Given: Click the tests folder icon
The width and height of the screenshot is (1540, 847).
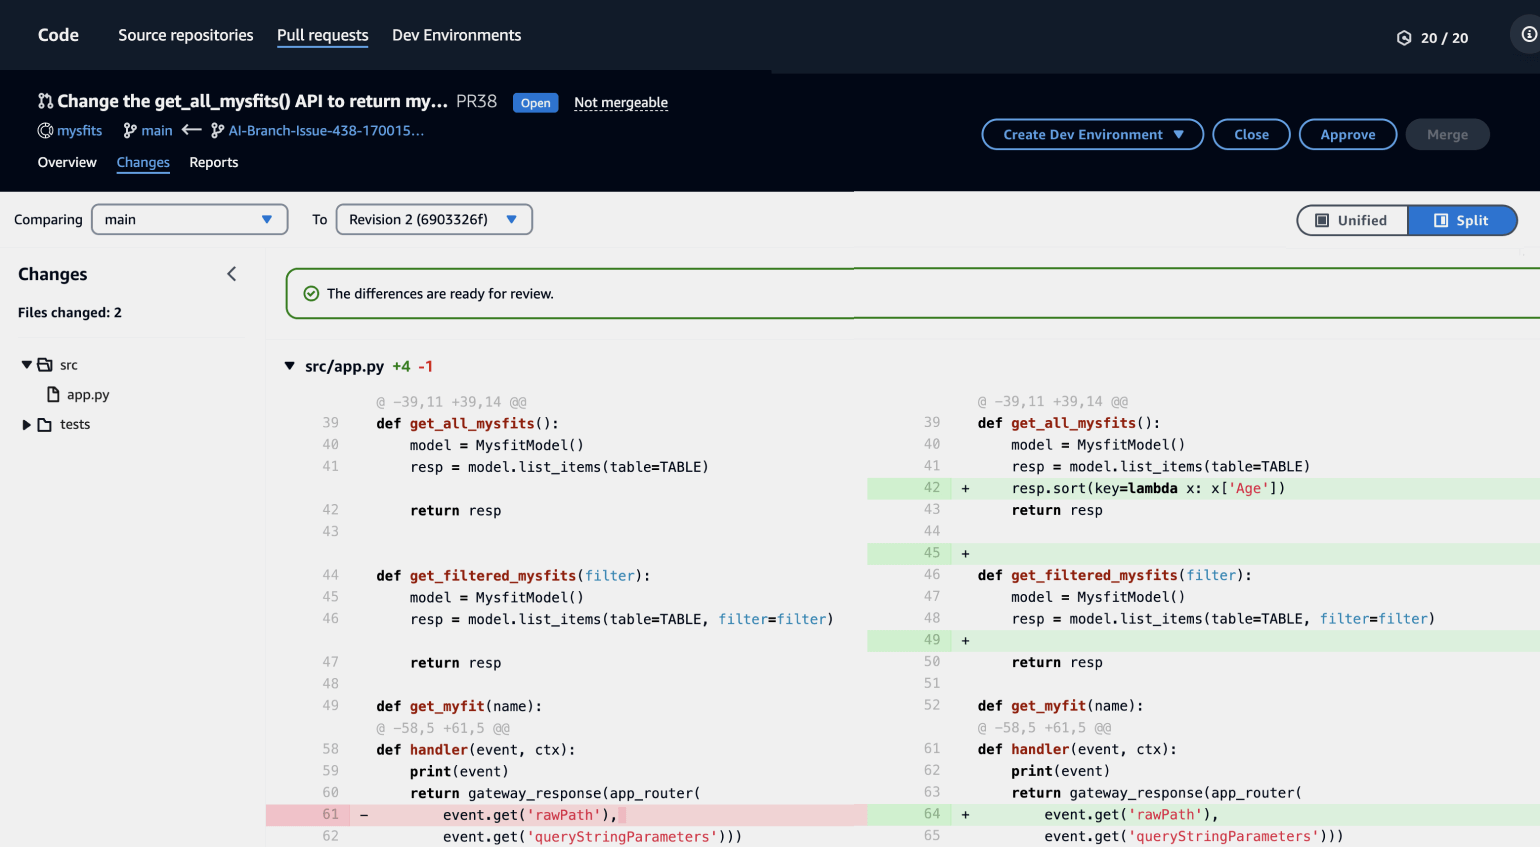Looking at the screenshot, I should point(45,425).
